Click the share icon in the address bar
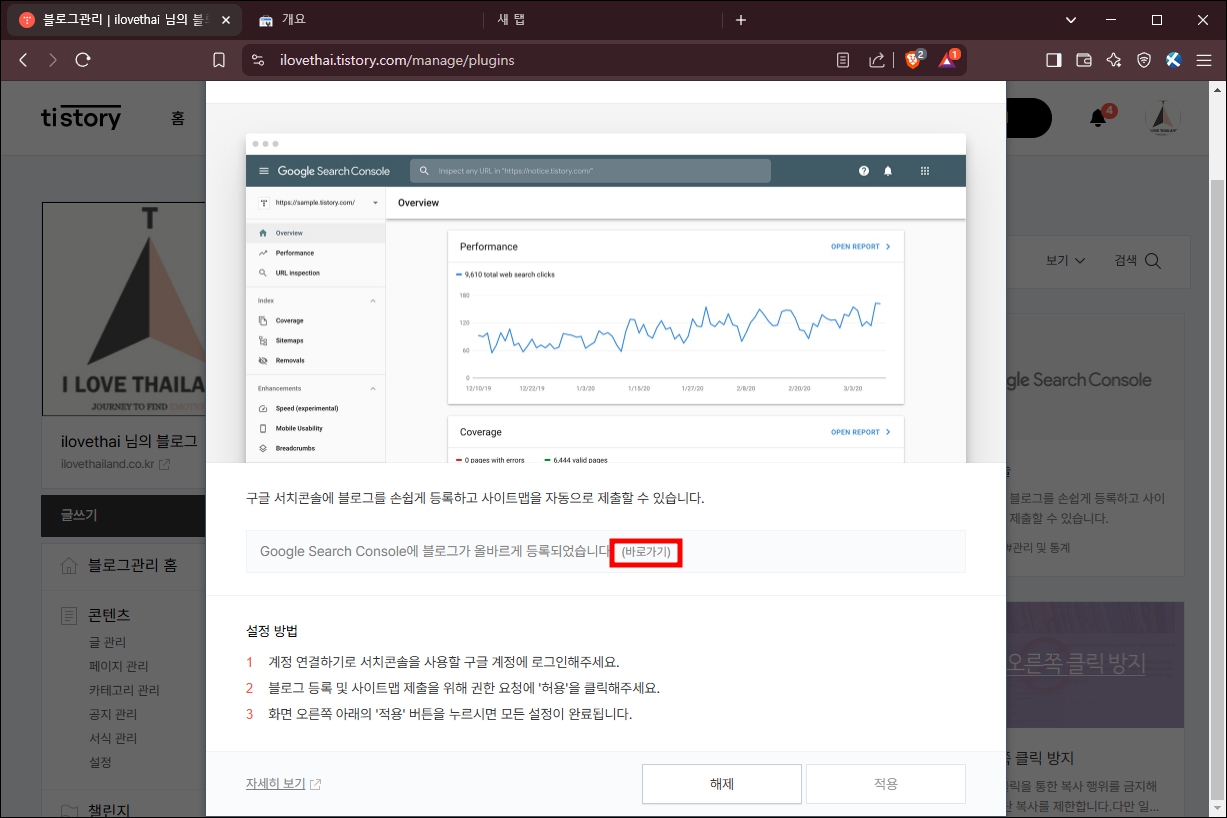This screenshot has height=818, width=1227. [876, 60]
